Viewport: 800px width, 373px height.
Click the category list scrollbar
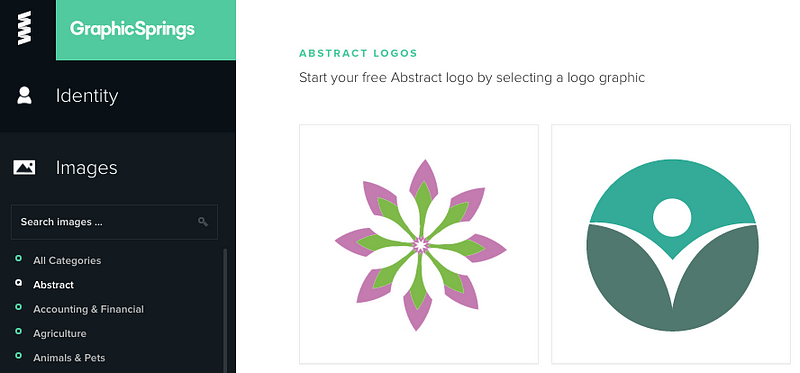(225, 311)
